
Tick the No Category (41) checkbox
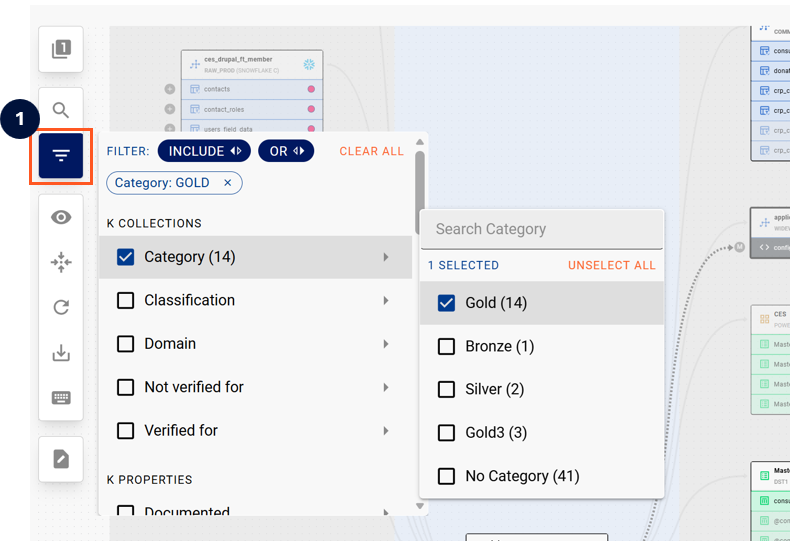pos(447,476)
